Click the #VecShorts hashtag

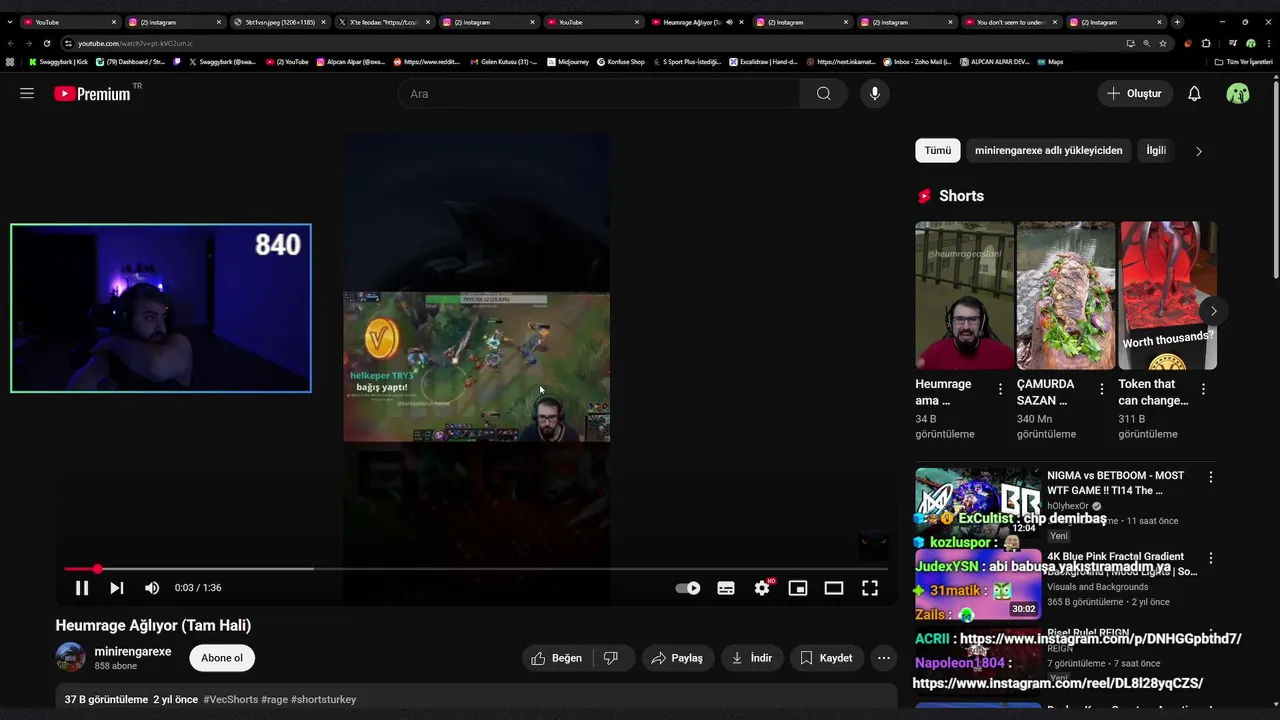click(x=230, y=699)
